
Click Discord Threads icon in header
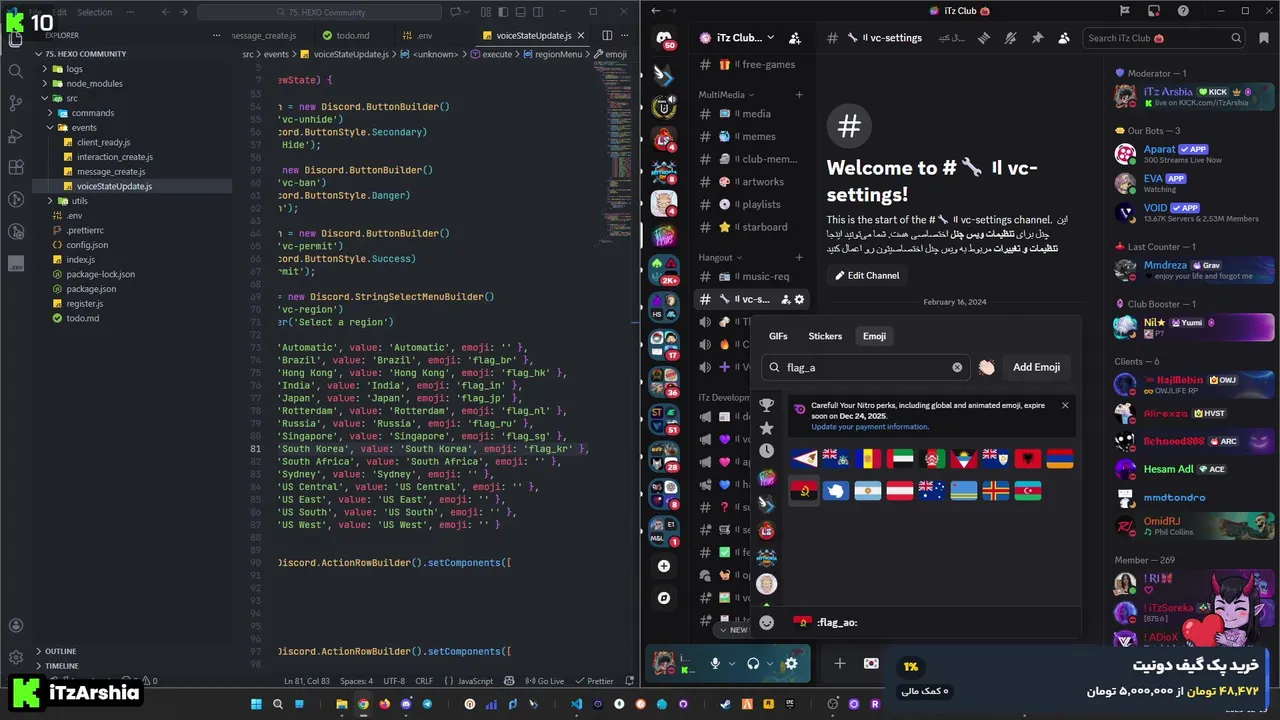(985, 38)
